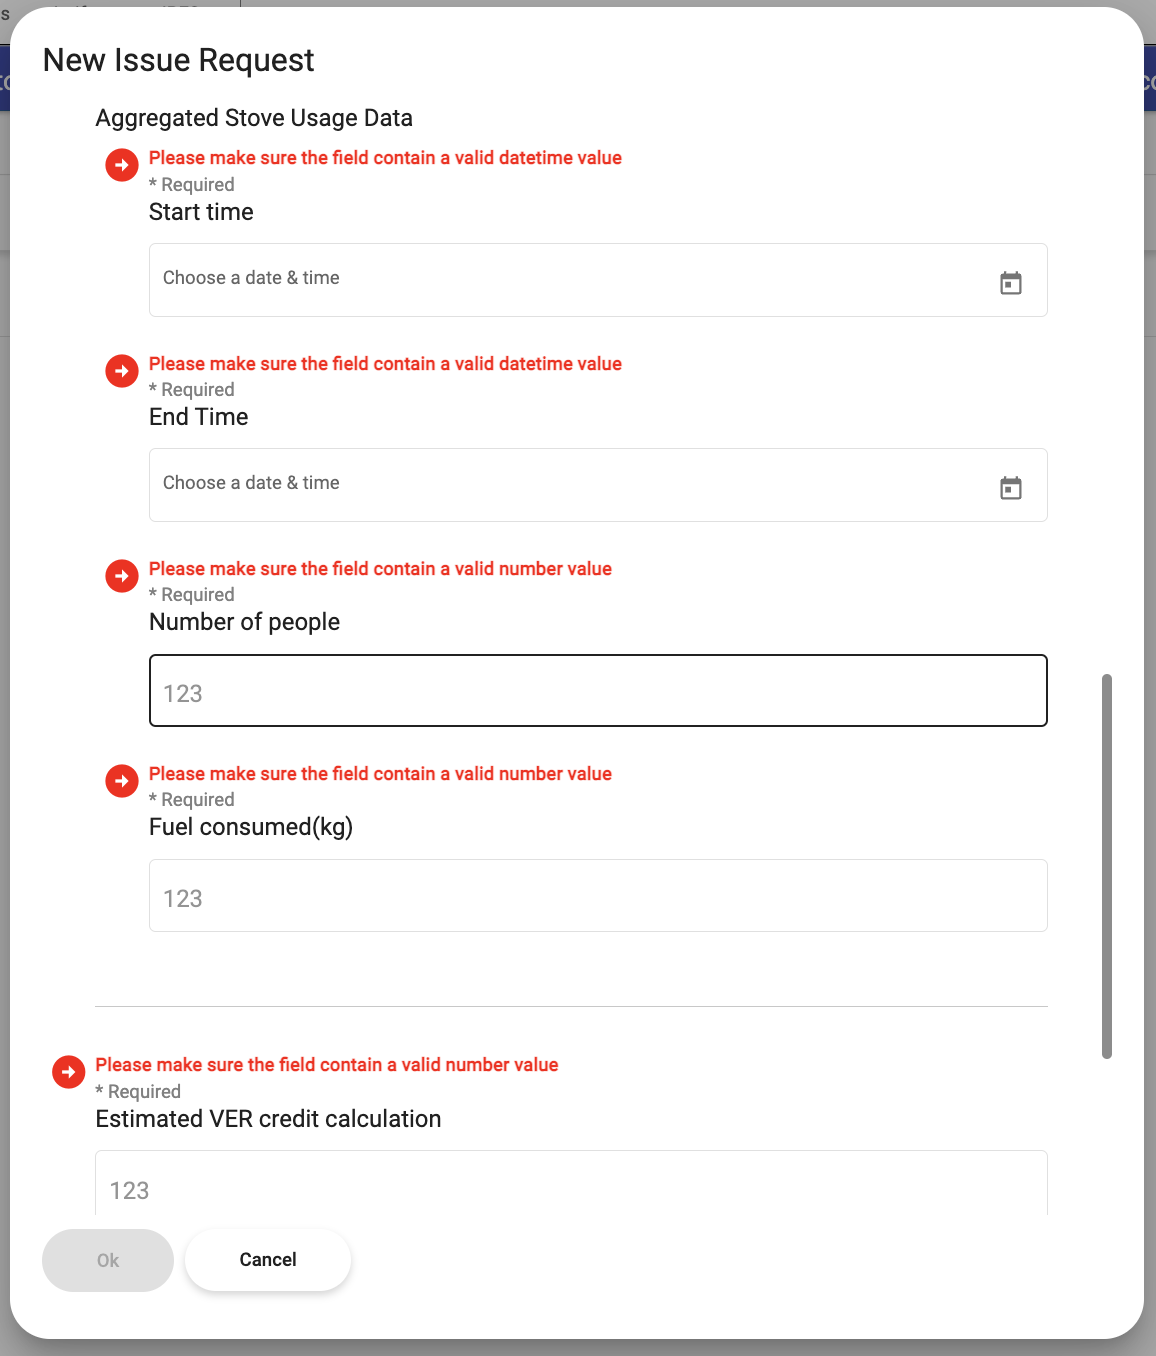
Task: Focus the Start time date & time field
Action: [570, 280]
